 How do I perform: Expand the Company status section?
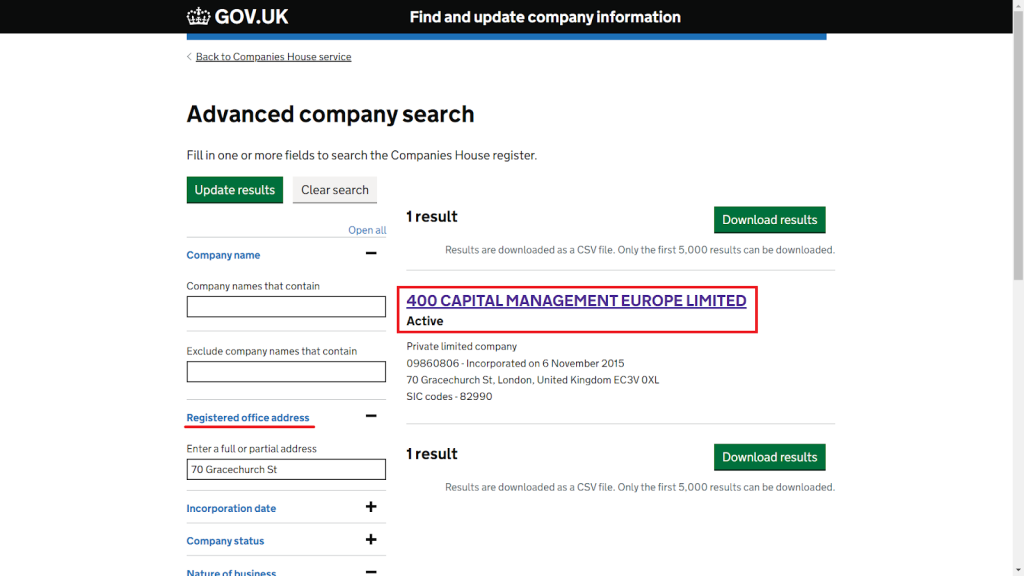click(x=225, y=541)
